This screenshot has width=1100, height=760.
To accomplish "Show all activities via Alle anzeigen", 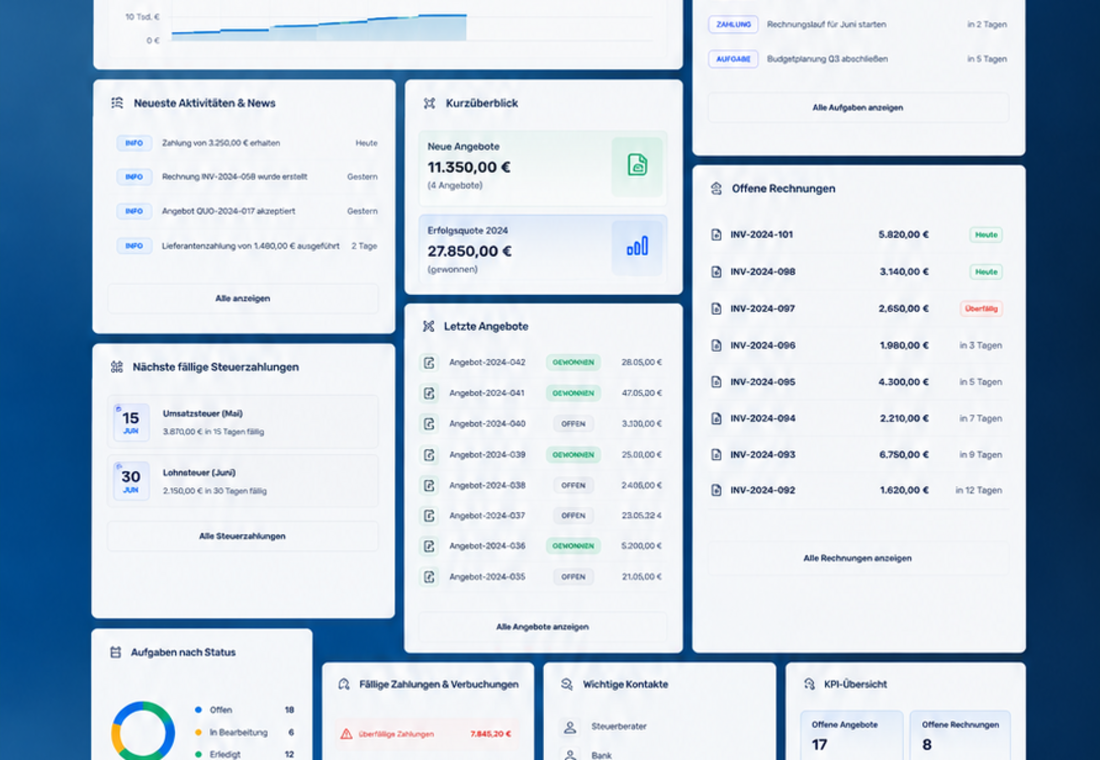I will pyautogui.click(x=243, y=298).
